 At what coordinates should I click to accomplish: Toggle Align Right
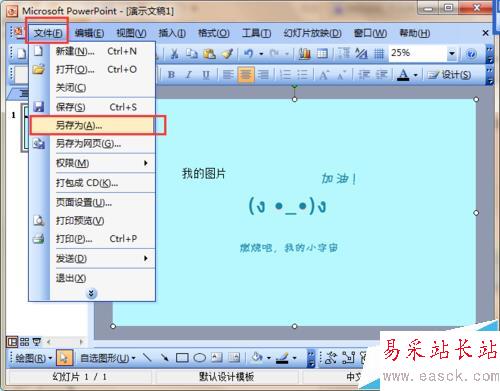[263, 75]
